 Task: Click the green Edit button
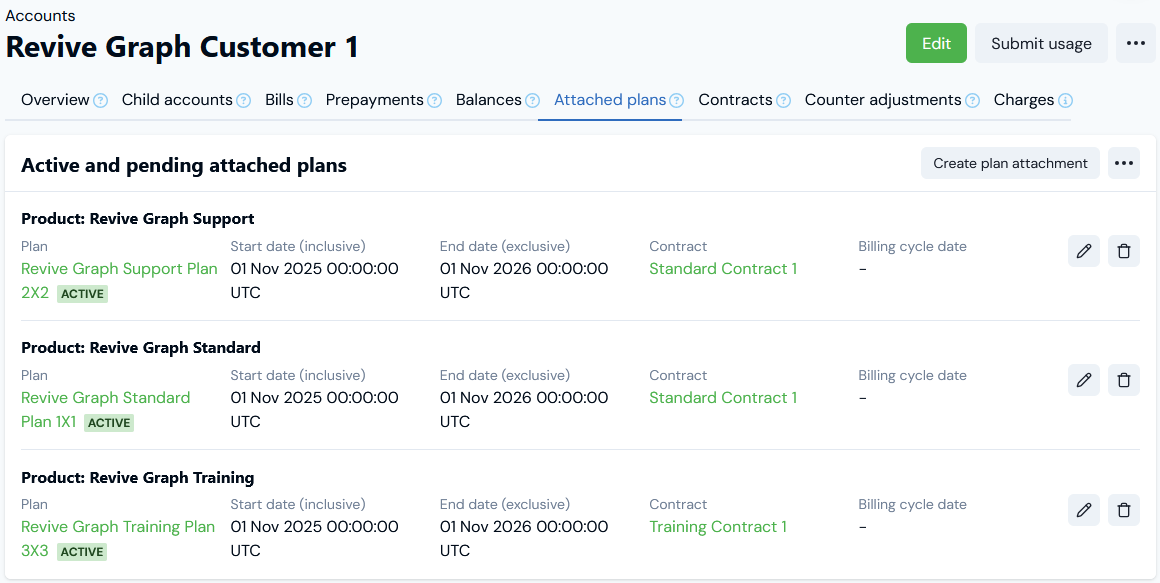[936, 43]
